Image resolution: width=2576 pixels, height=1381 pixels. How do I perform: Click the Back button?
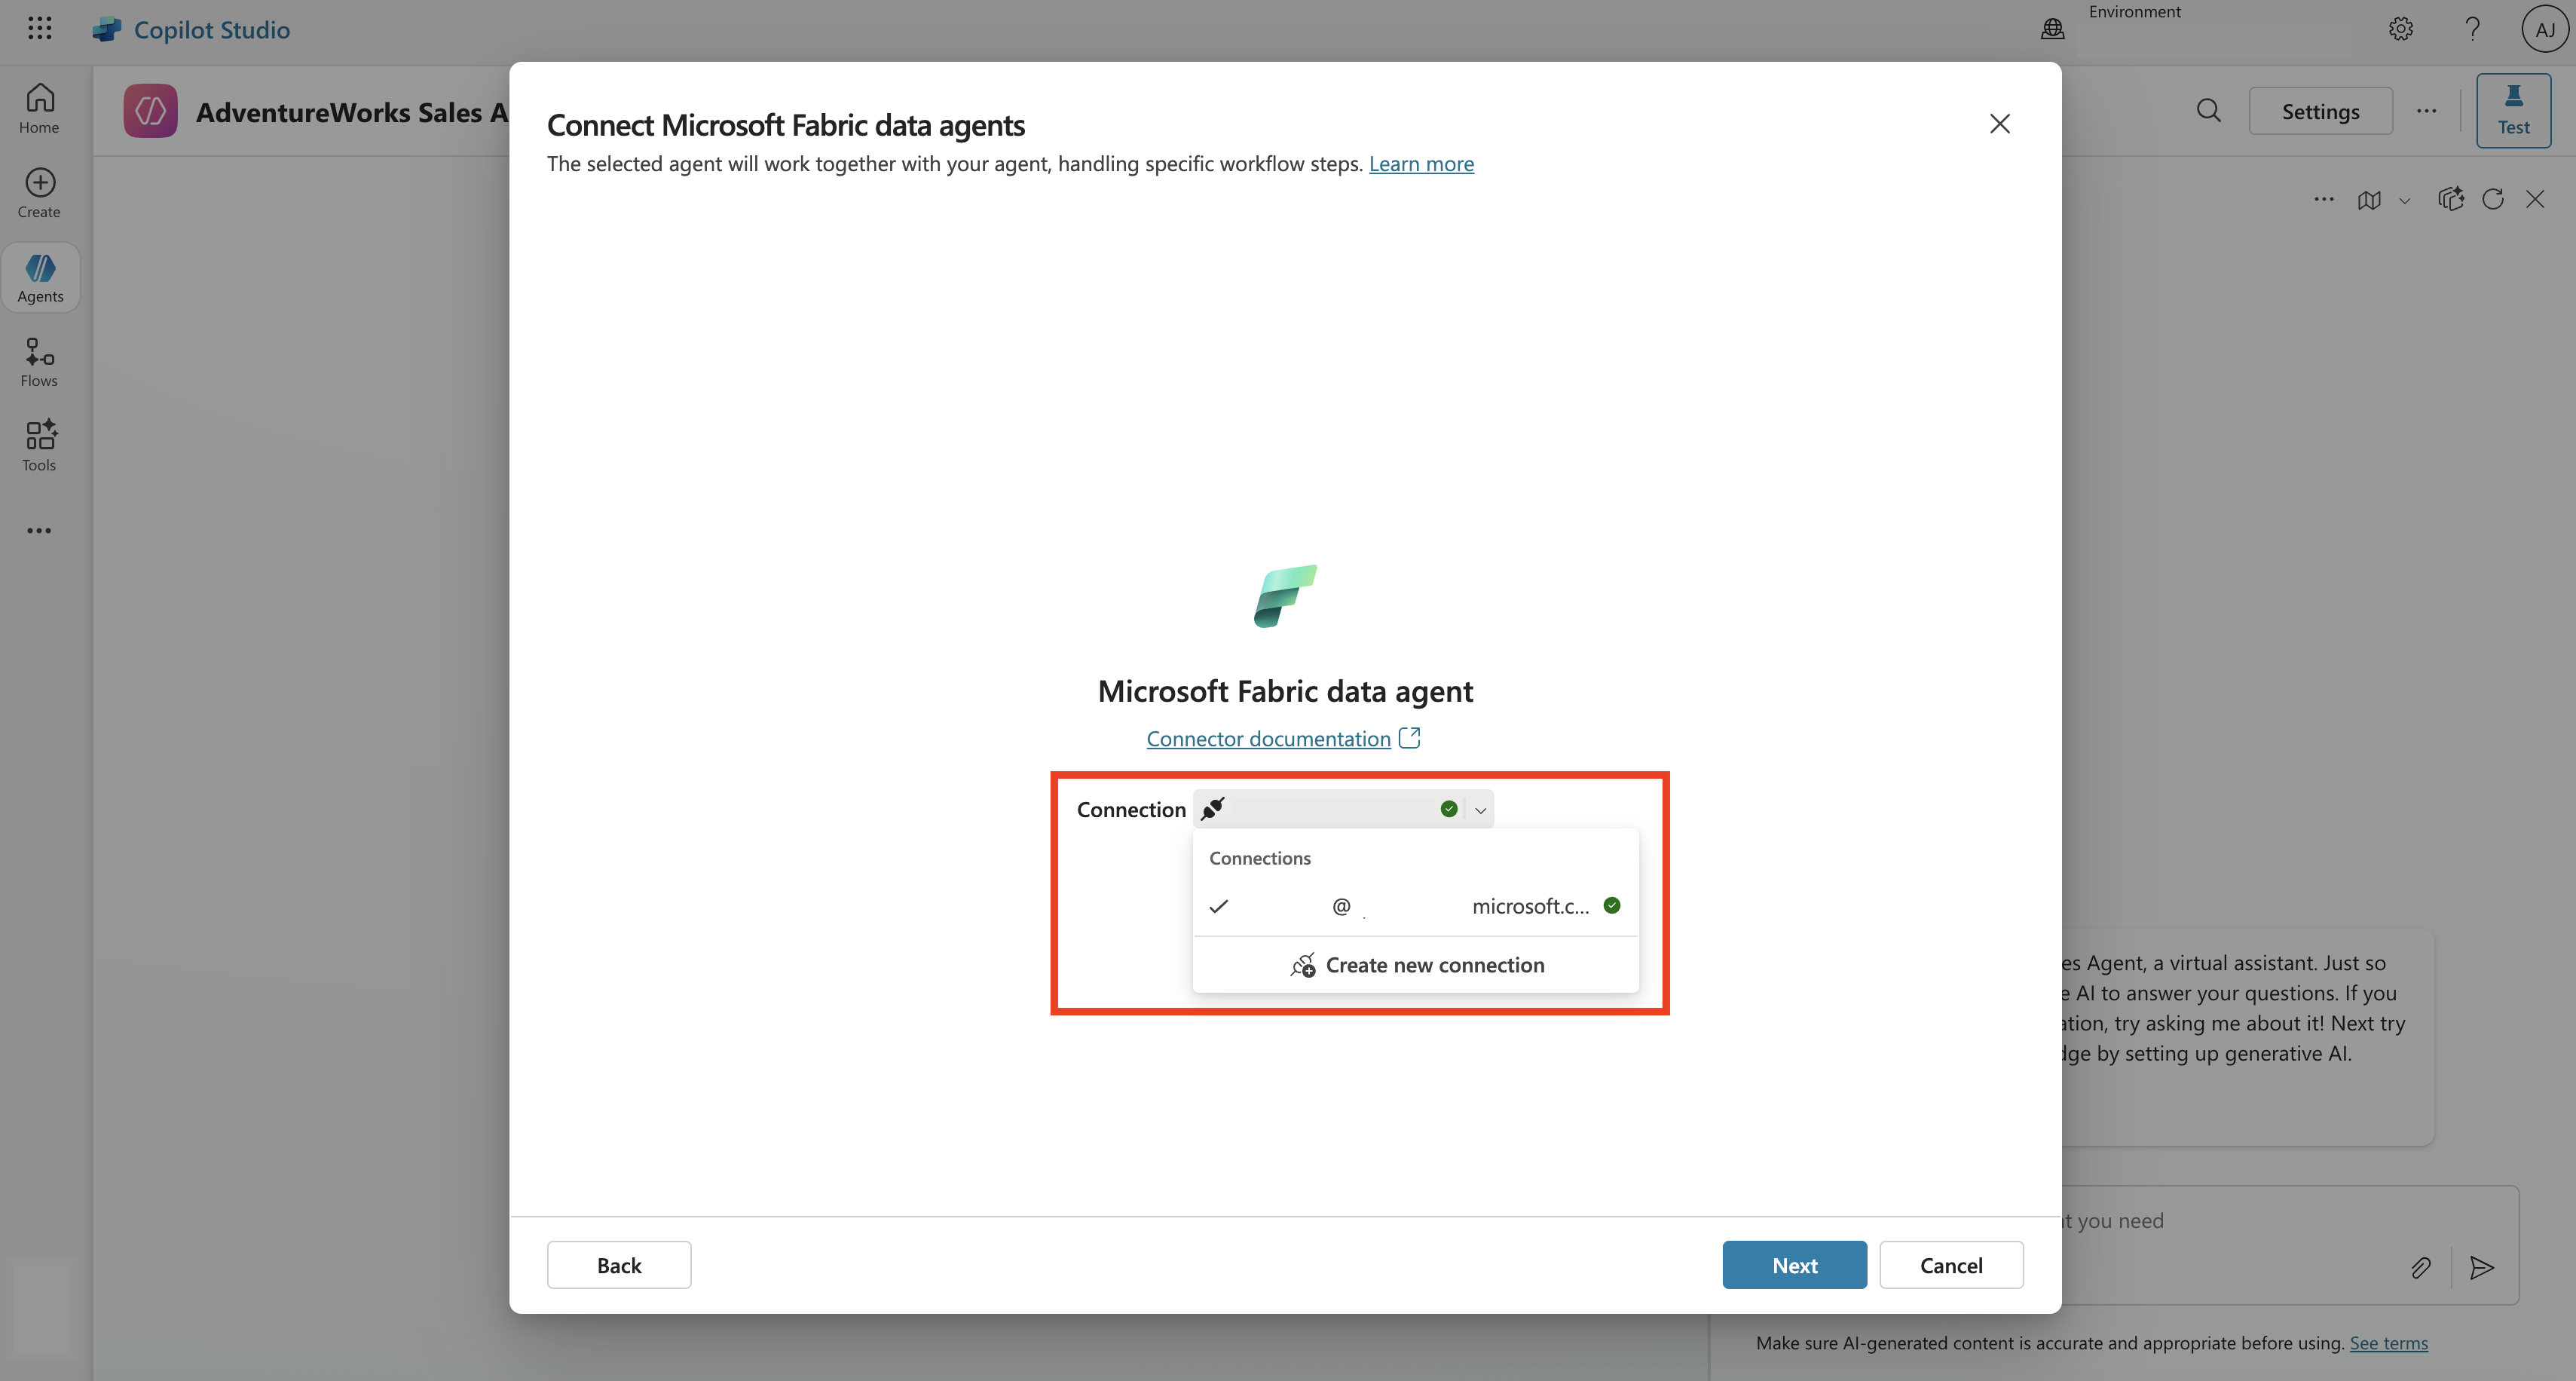pyautogui.click(x=618, y=1265)
